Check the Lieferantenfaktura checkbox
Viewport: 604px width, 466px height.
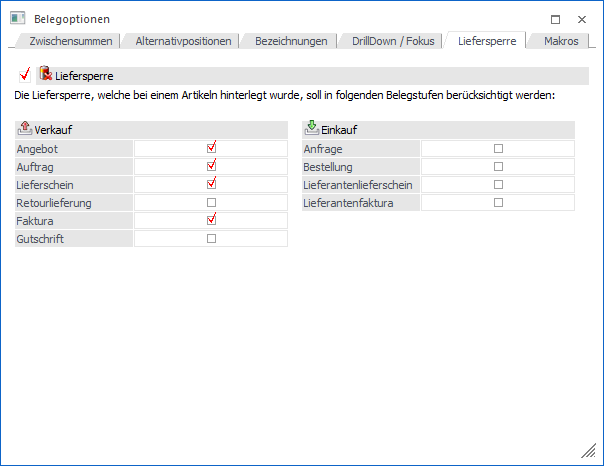(498, 203)
